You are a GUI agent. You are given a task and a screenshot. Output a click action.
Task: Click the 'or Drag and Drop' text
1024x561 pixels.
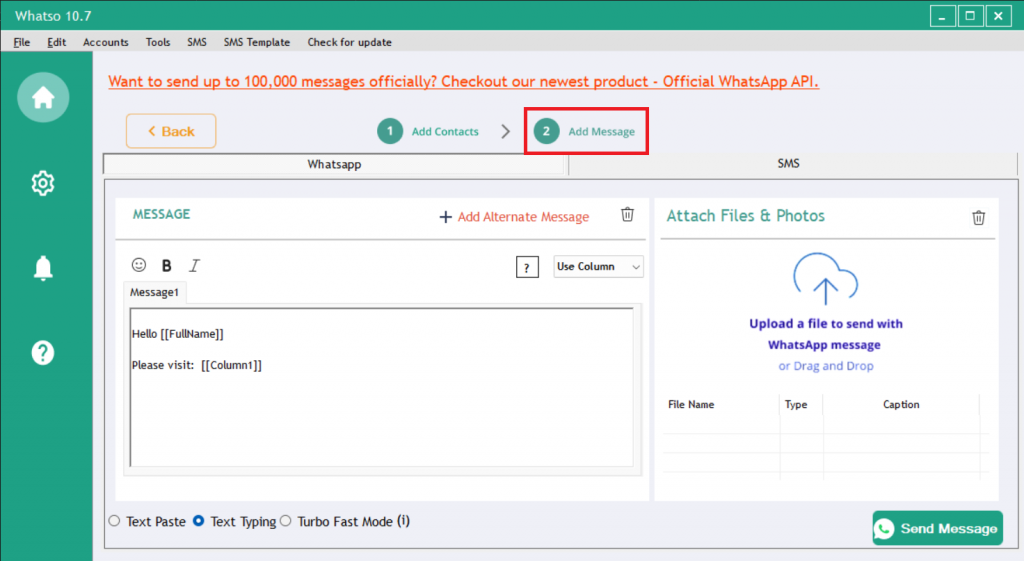[x=825, y=366]
